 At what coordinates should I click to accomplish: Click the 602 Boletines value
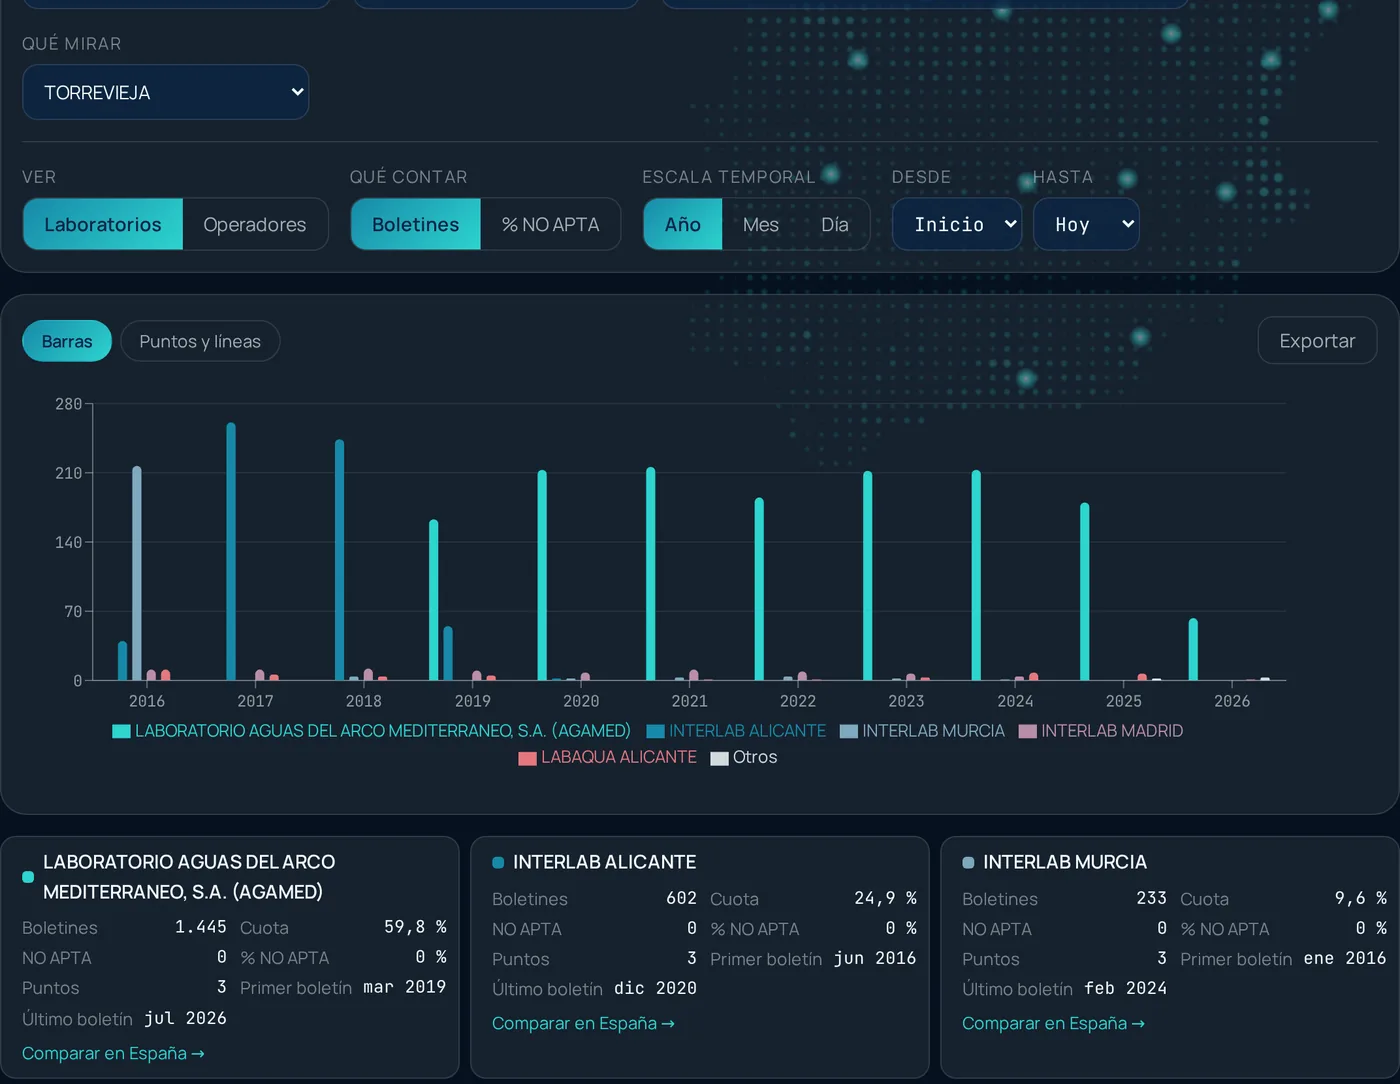tap(681, 898)
